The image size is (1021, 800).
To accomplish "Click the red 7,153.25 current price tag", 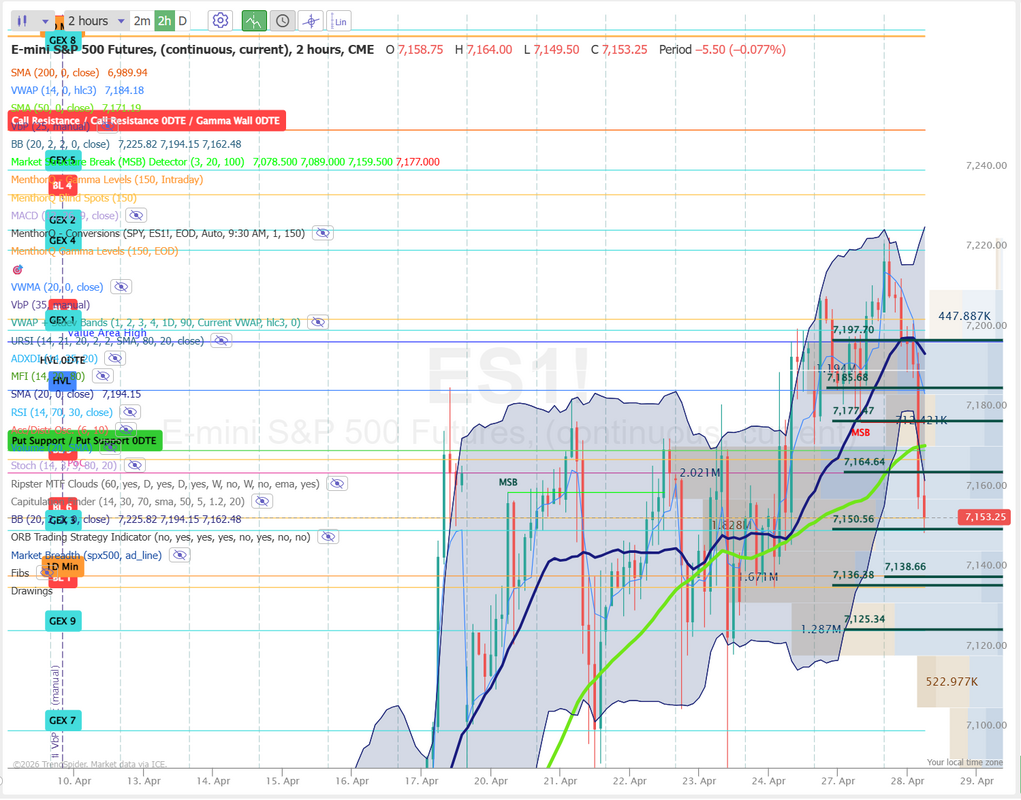I will [984, 517].
